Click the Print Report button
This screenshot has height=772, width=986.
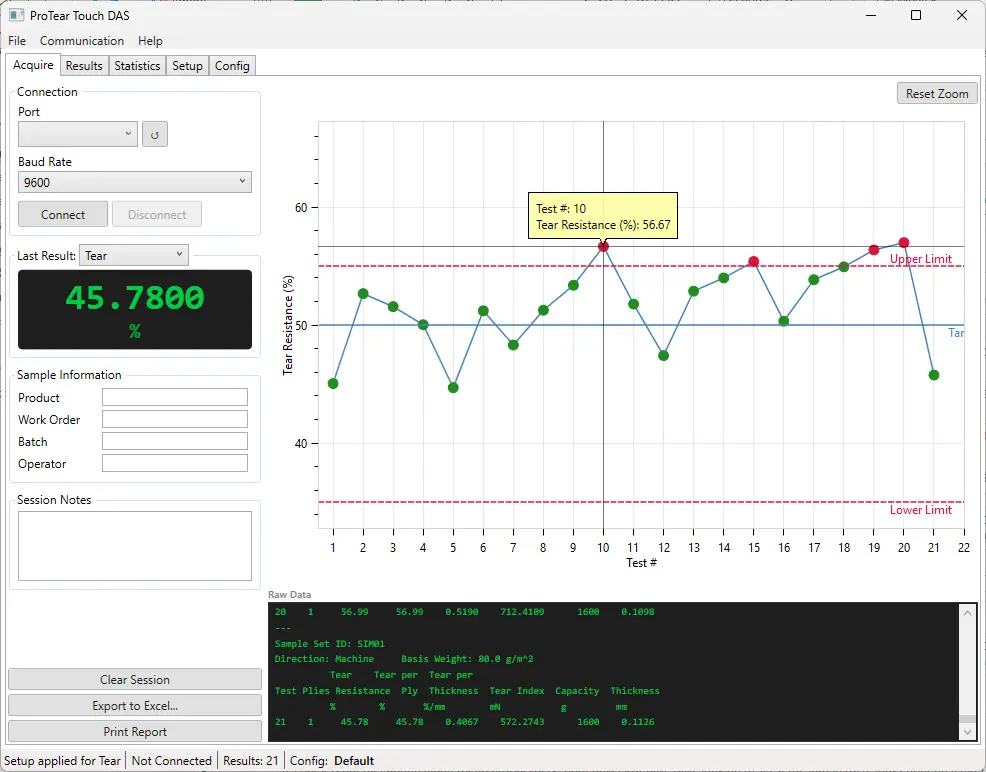tap(135, 732)
